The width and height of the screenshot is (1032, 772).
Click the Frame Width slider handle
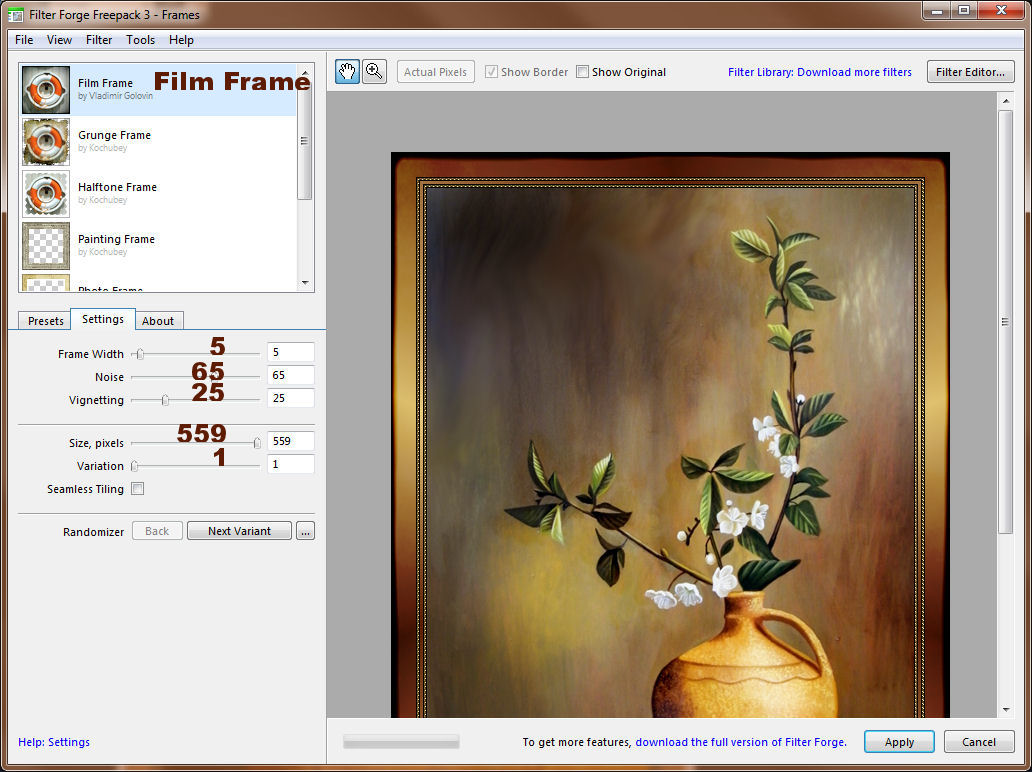pos(140,354)
